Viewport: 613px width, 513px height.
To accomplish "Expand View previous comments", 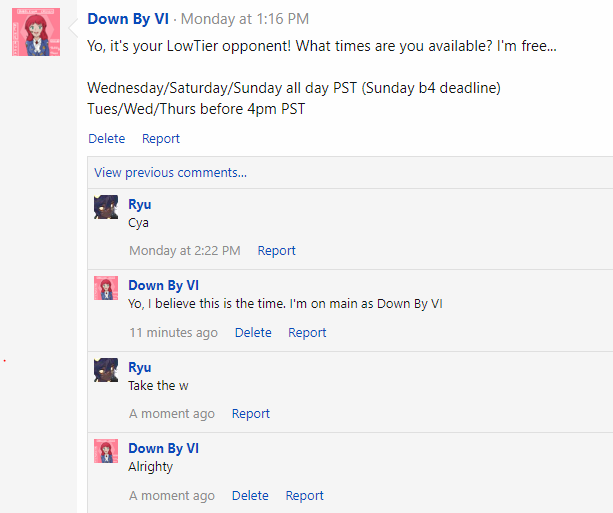I will [x=170, y=172].
